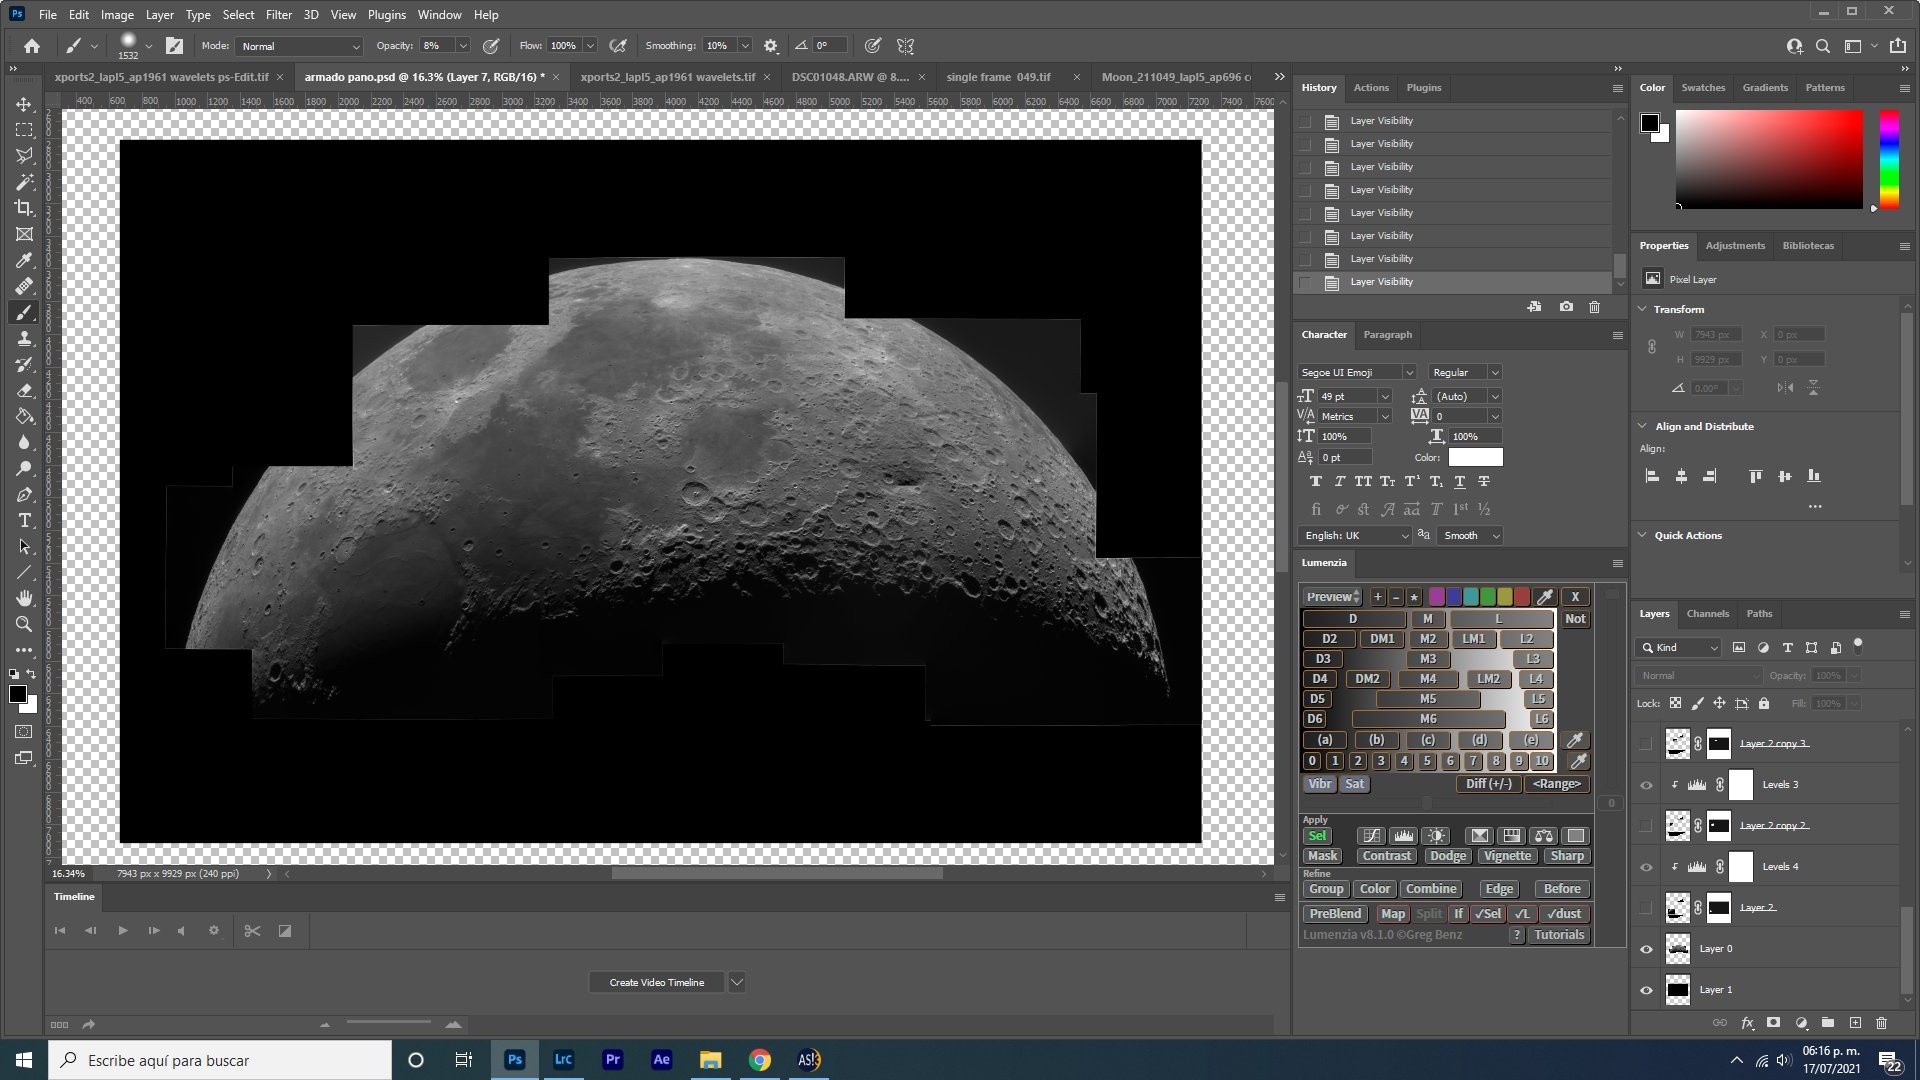The height and width of the screenshot is (1080, 1920).
Task: Select the Hand tool
Action: click(x=24, y=598)
